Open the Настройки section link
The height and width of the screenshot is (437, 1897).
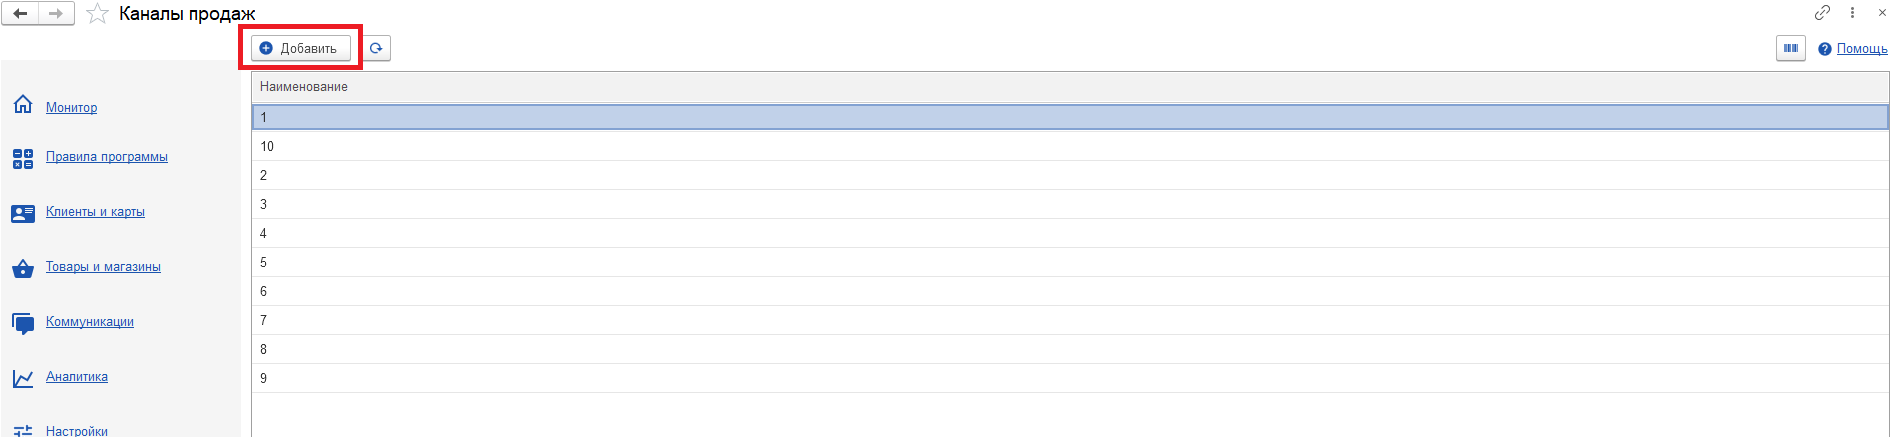pos(77,431)
